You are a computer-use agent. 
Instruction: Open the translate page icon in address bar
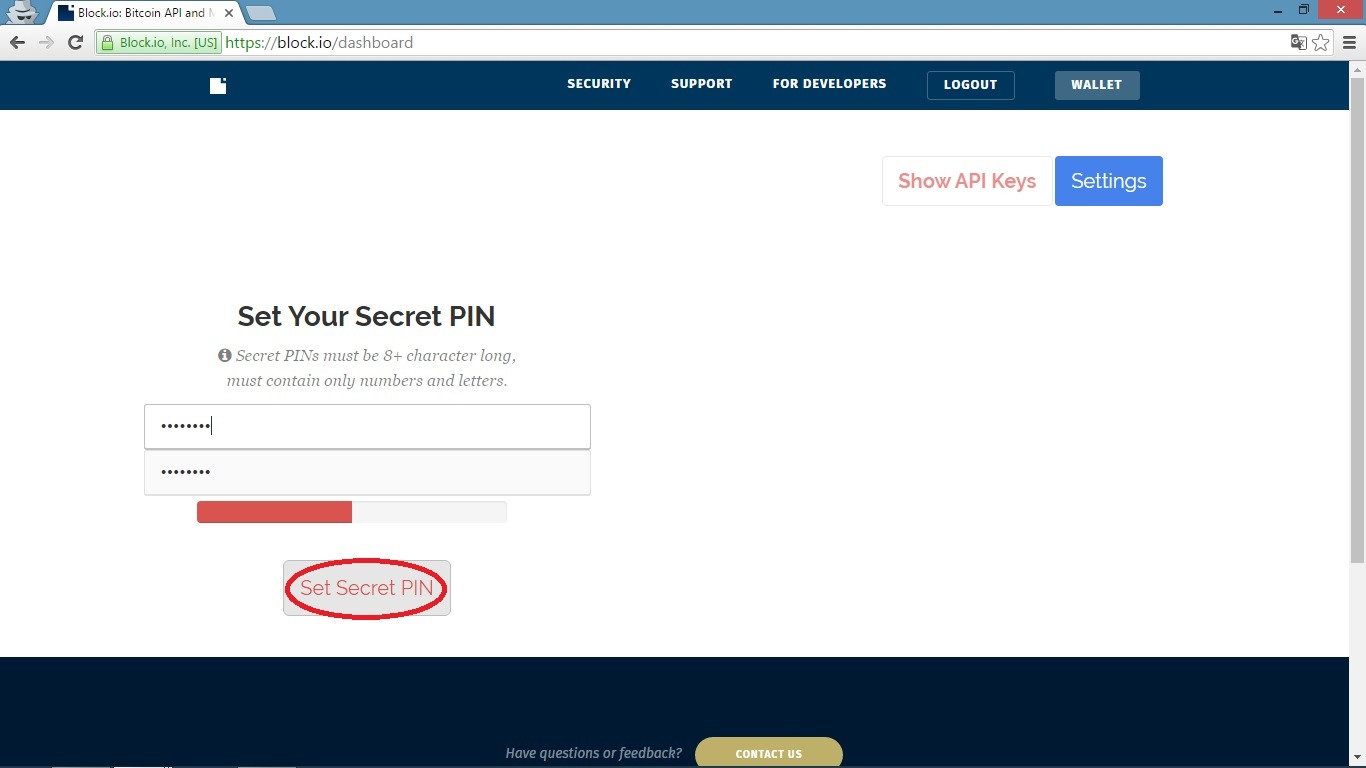pyautogui.click(x=1299, y=42)
